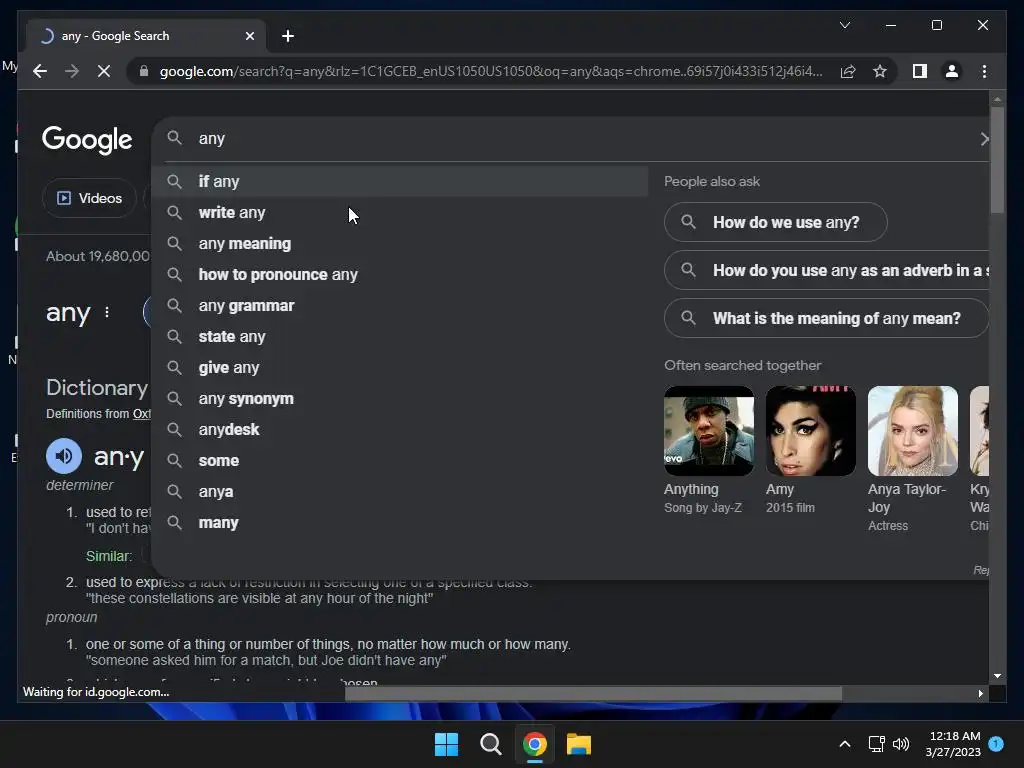Open the Anya Taylor-Joy thumbnail
Screen dimensions: 1024x768
click(x=912, y=431)
